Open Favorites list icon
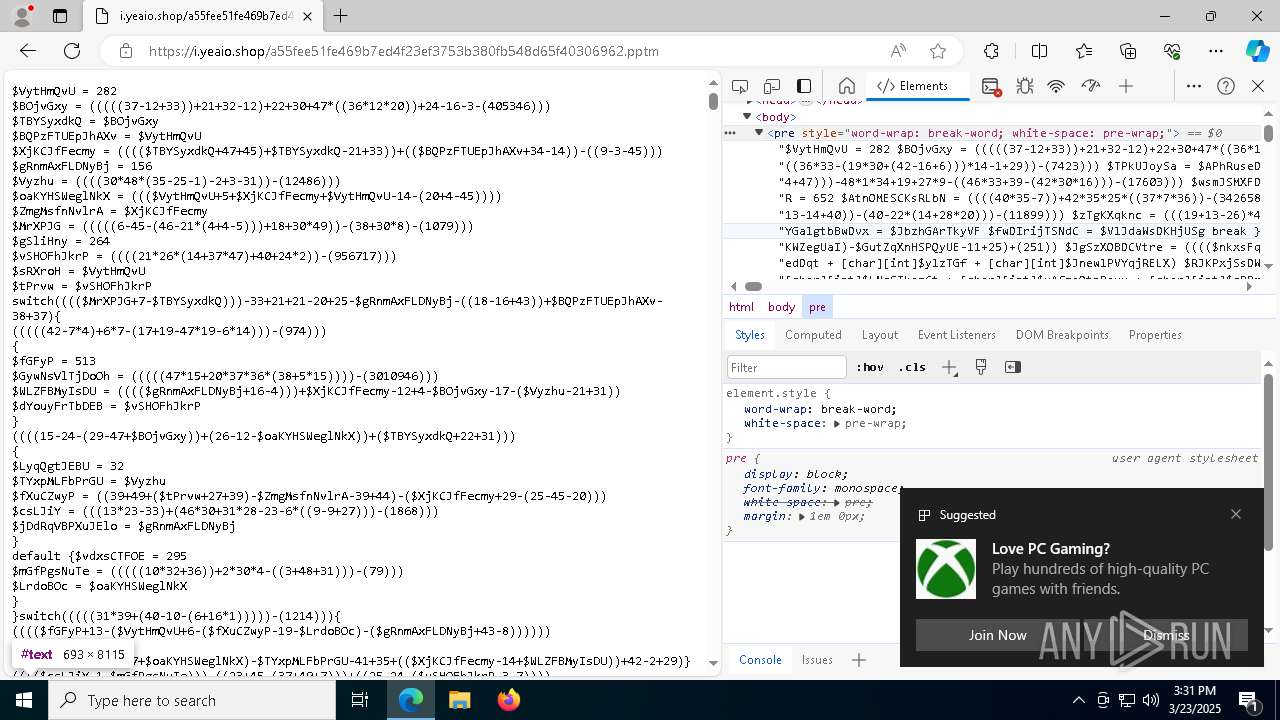The width and height of the screenshot is (1280, 720). click(x=1084, y=51)
